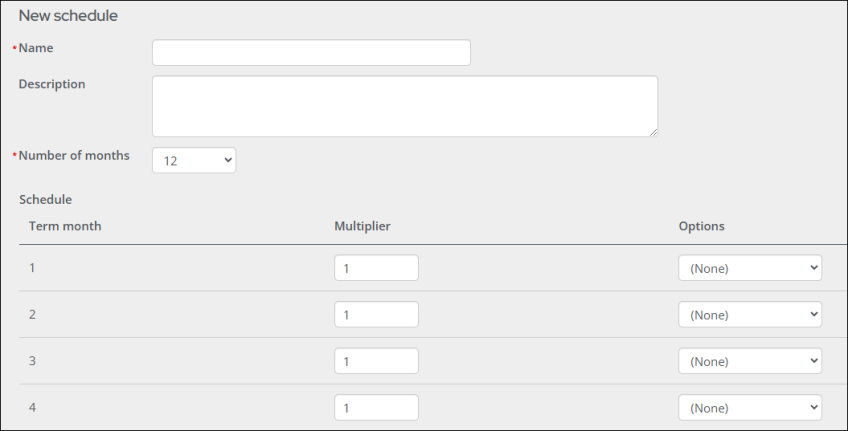Focus the Description text area
The width and height of the screenshot is (848, 431).
(x=405, y=106)
